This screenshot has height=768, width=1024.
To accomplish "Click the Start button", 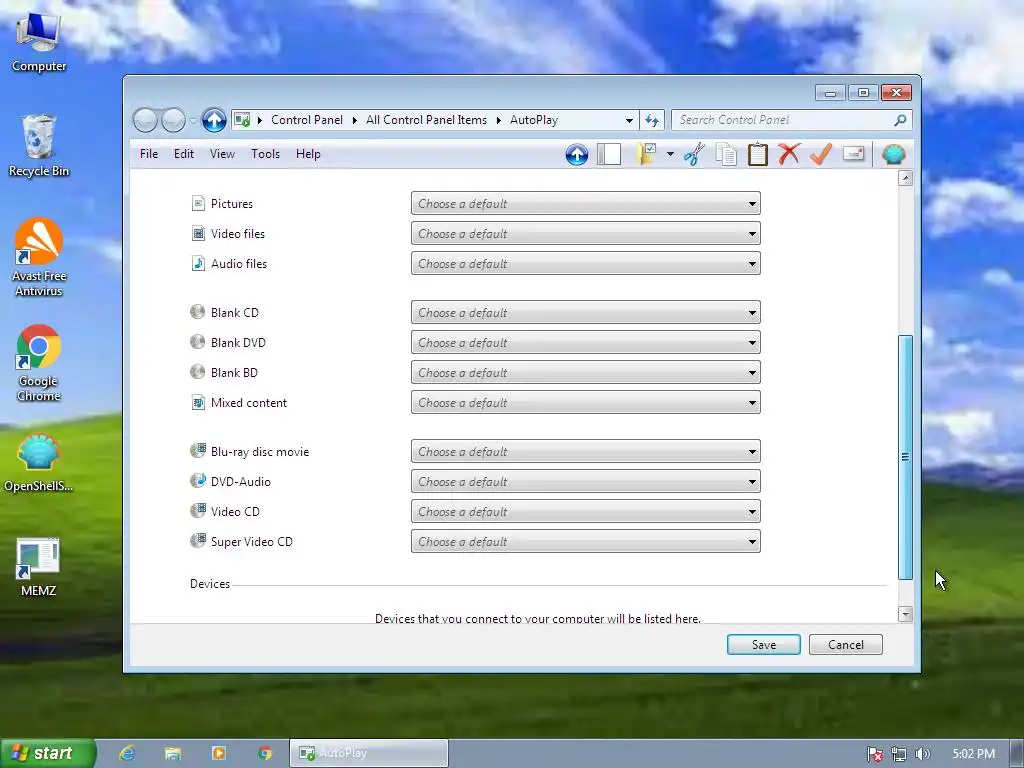I will [48, 753].
